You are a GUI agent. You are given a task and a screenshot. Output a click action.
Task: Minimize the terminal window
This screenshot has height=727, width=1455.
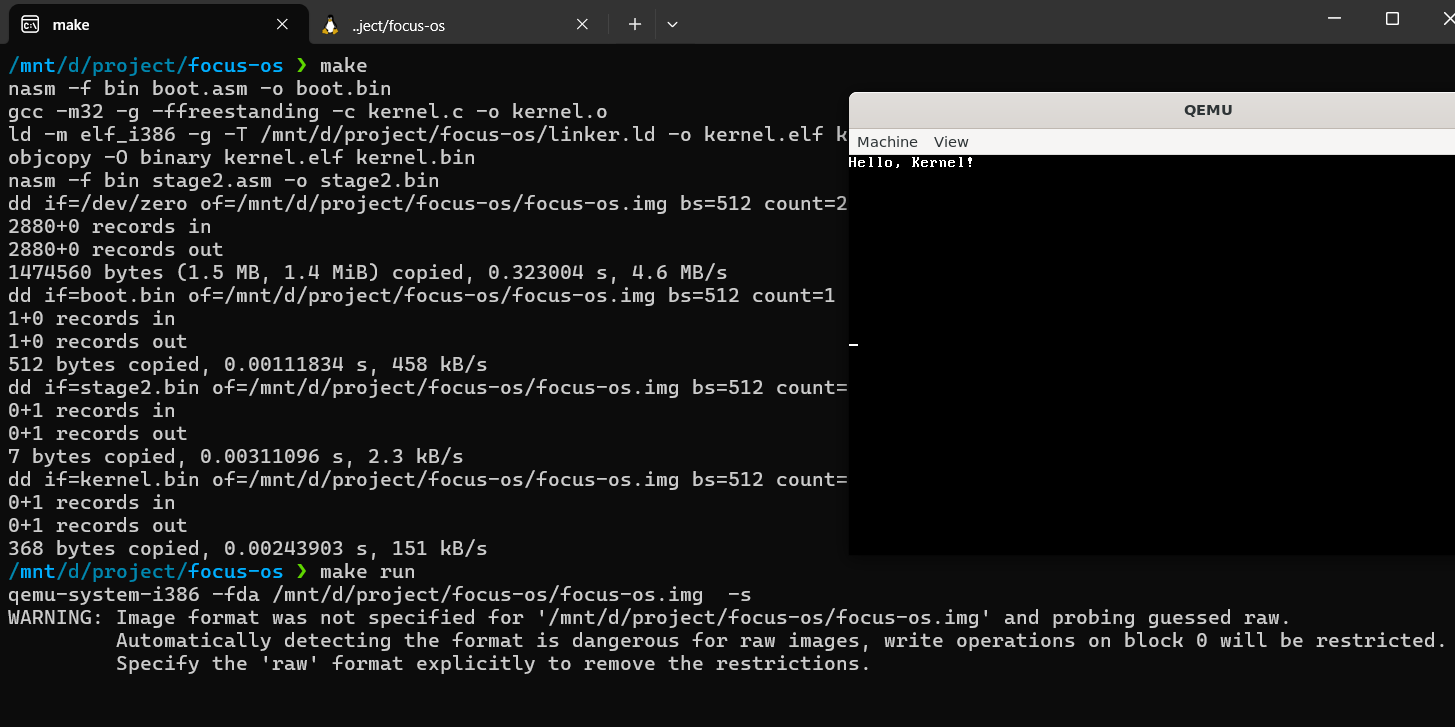tap(1332, 19)
